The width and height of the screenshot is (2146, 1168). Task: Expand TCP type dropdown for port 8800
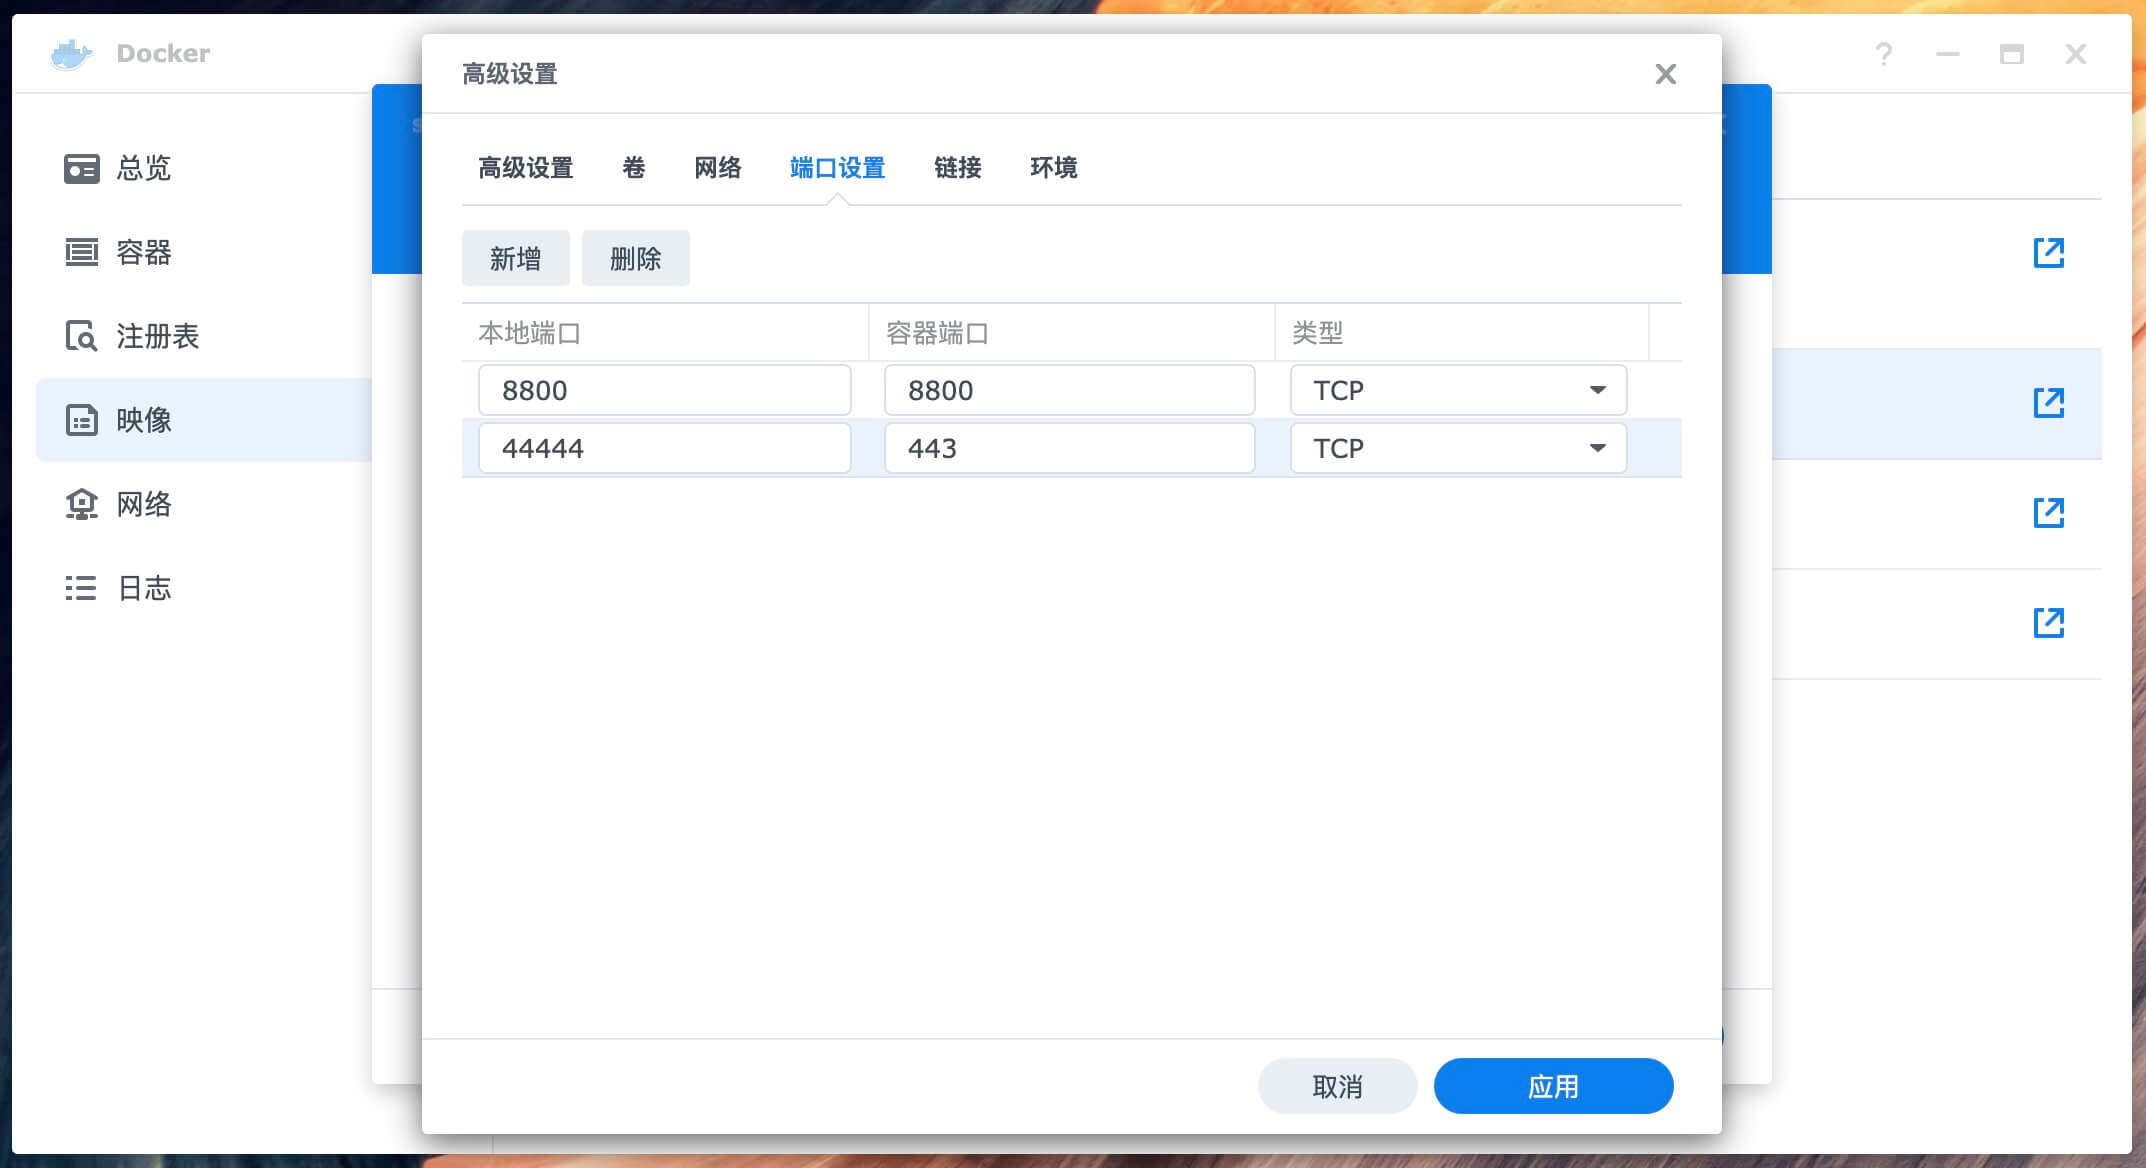point(1597,390)
